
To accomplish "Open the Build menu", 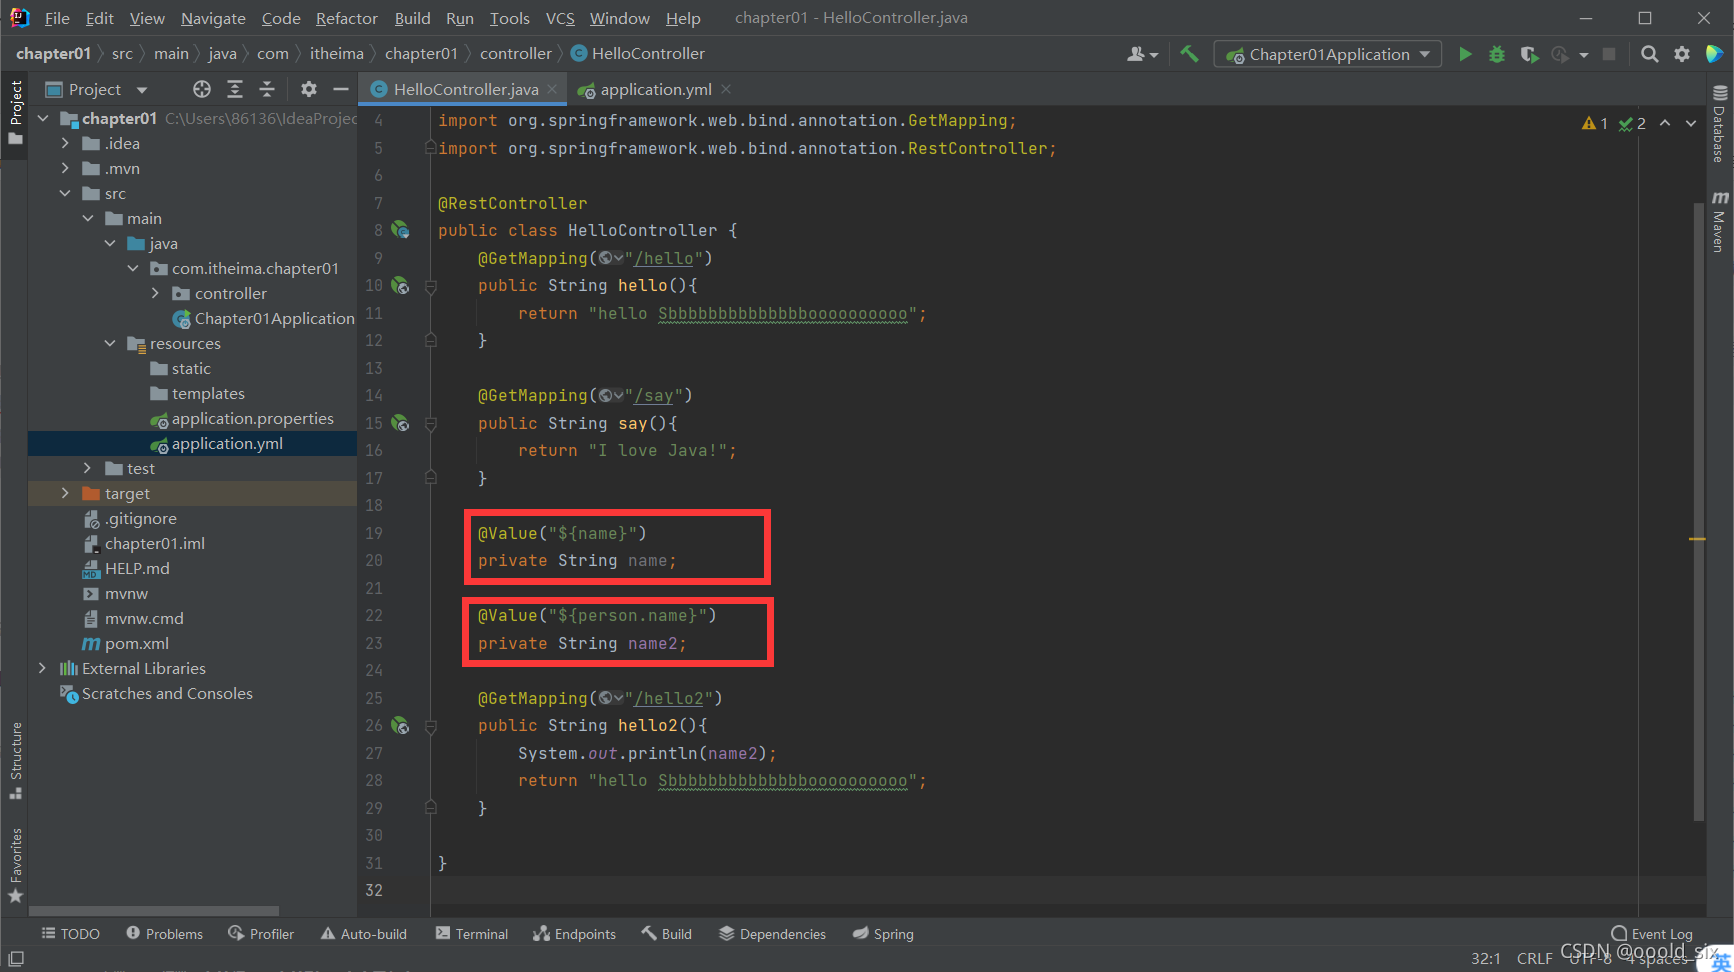I will (412, 18).
